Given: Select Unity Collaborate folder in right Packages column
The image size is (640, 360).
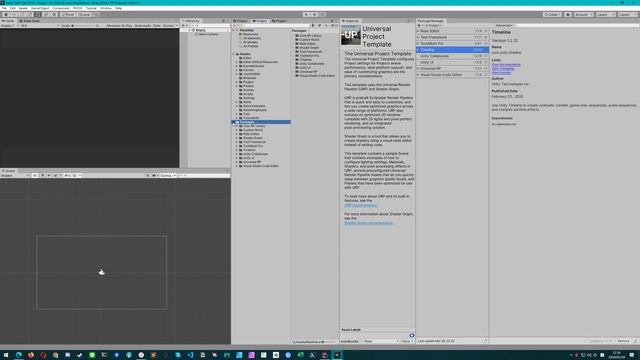Looking at the screenshot, I should 311,64.
